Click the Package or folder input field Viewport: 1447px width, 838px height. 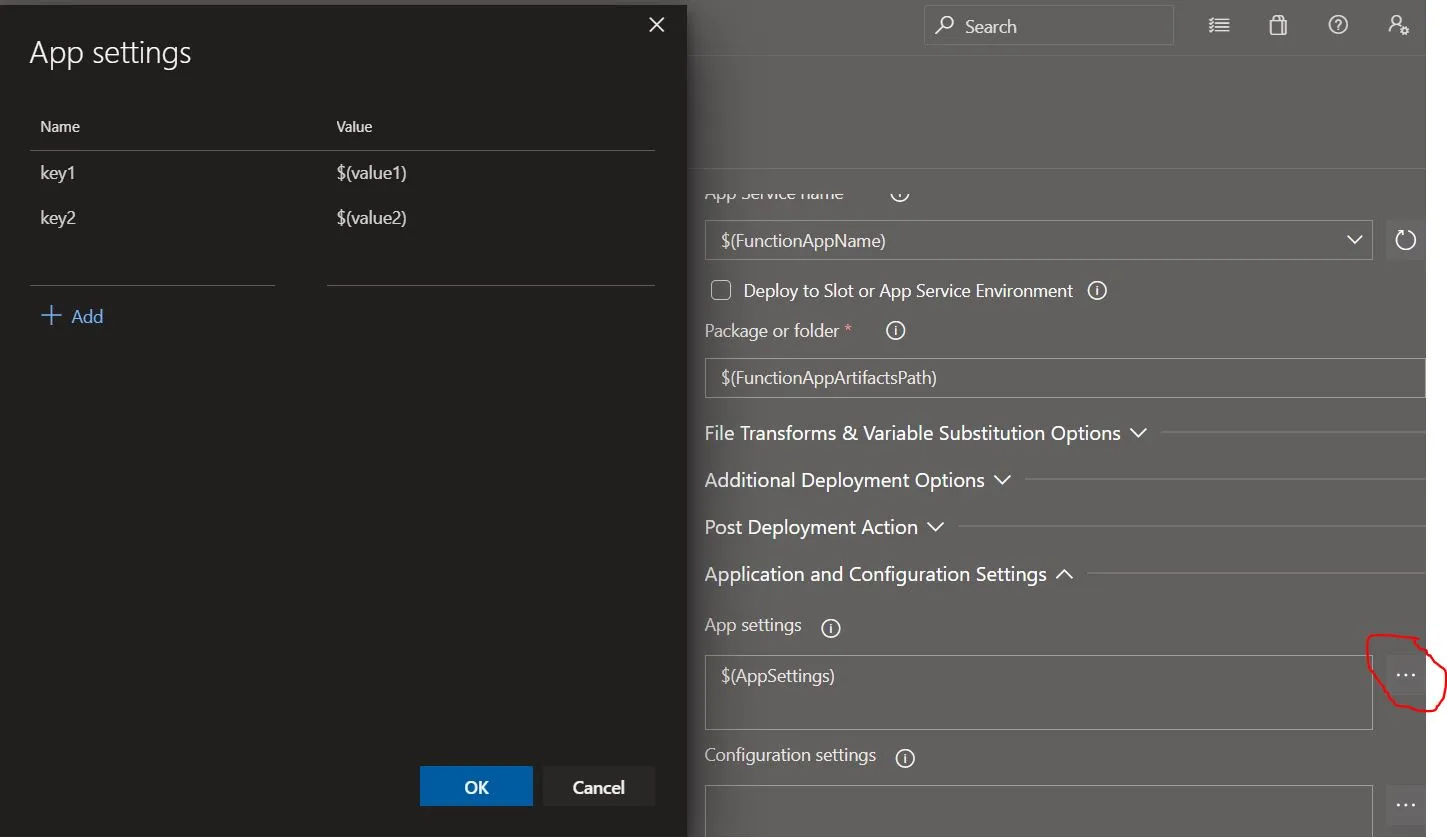(x=1064, y=378)
